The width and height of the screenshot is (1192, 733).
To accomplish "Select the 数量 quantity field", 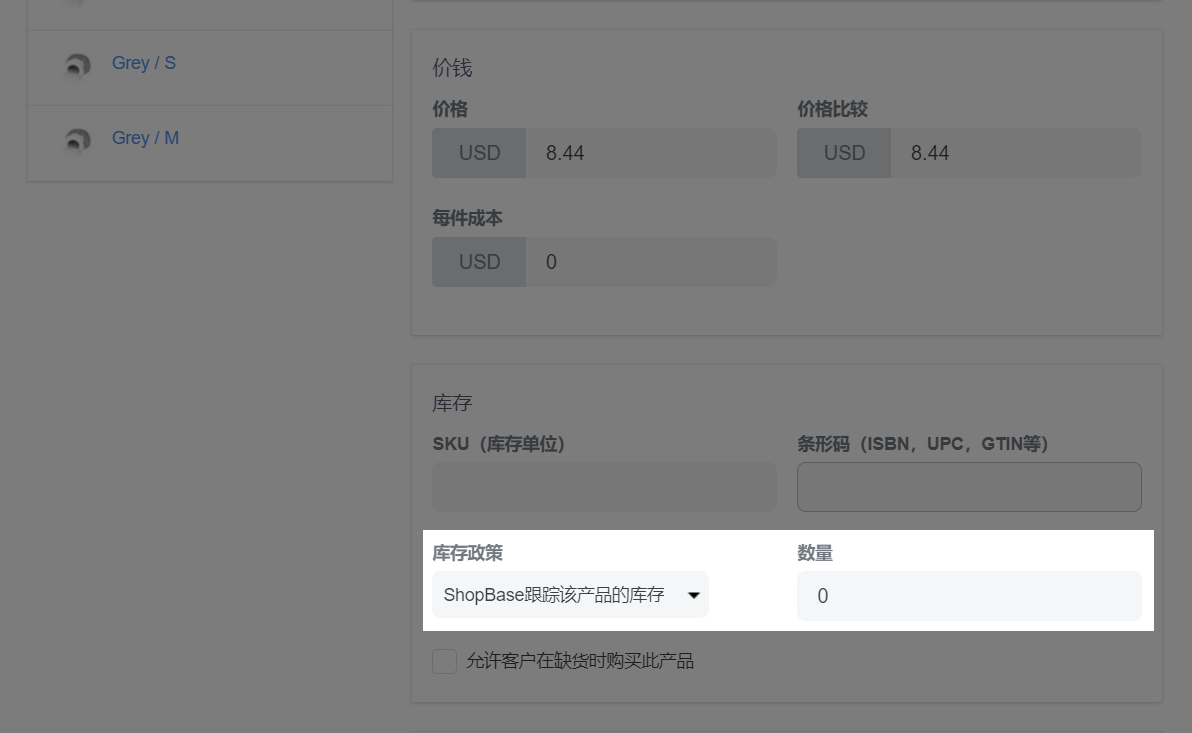I will [969, 596].
